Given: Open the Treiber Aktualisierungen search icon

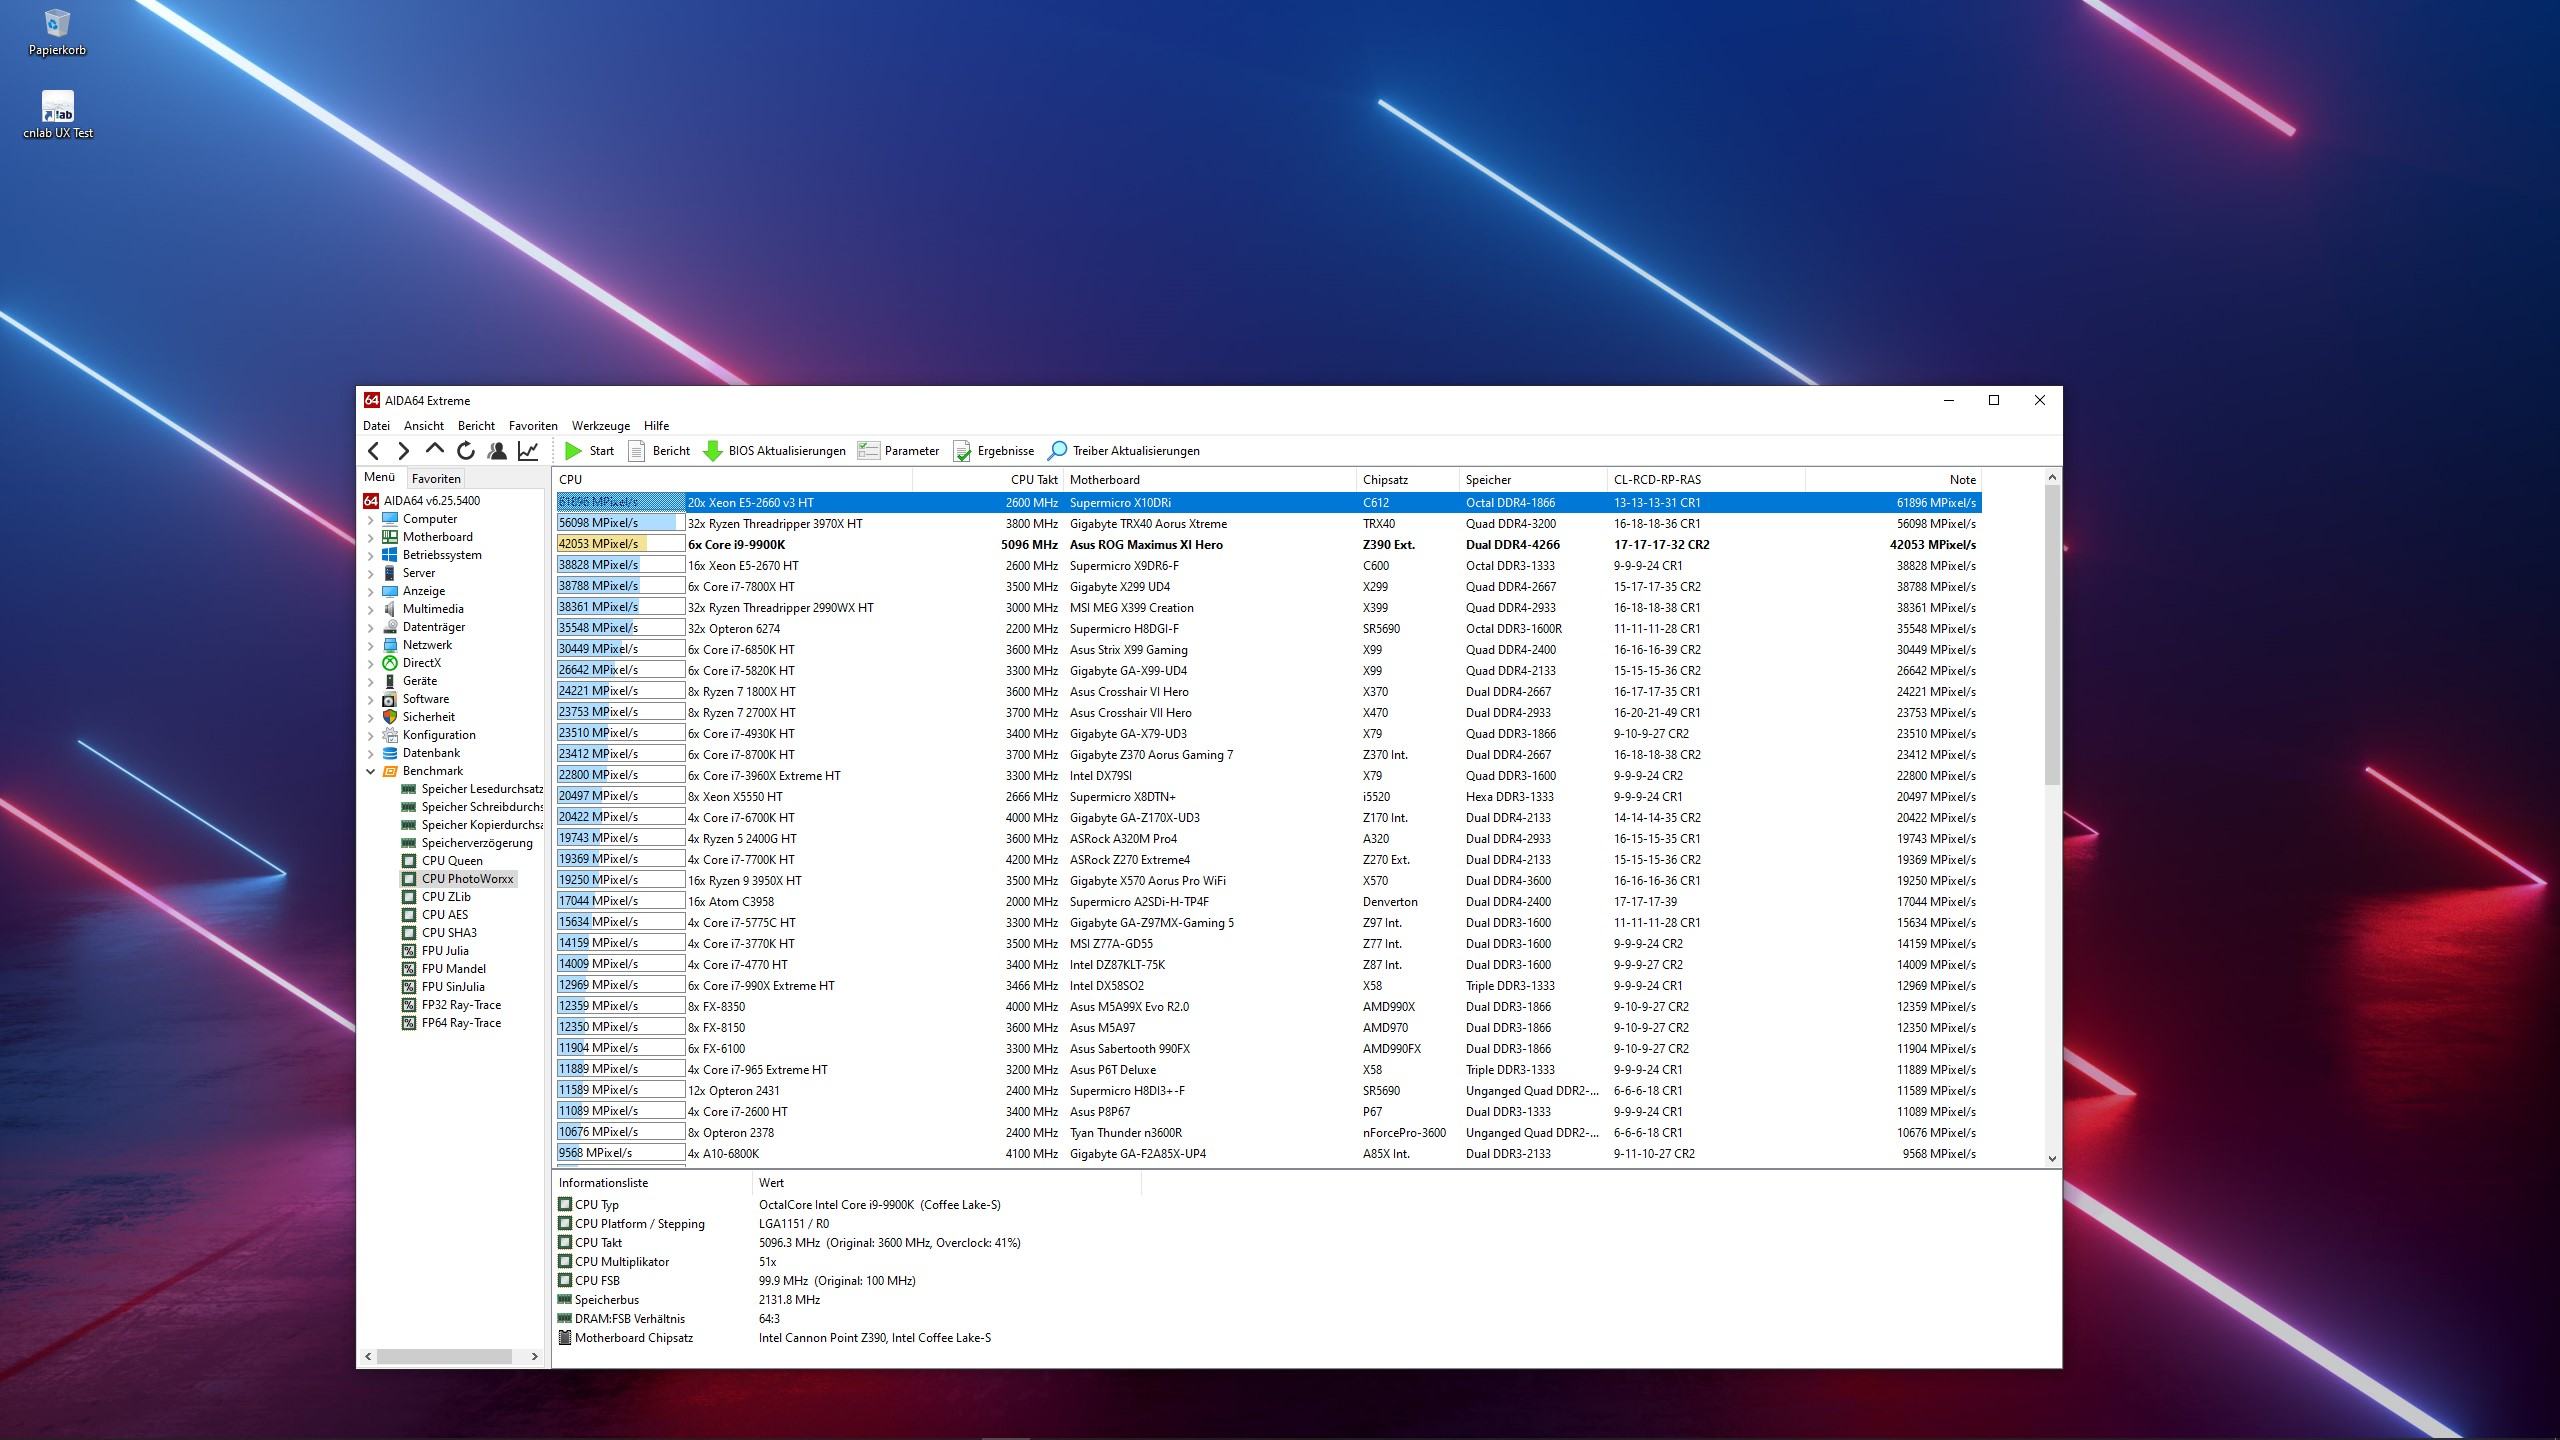Looking at the screenshot, I should 1057,451.
